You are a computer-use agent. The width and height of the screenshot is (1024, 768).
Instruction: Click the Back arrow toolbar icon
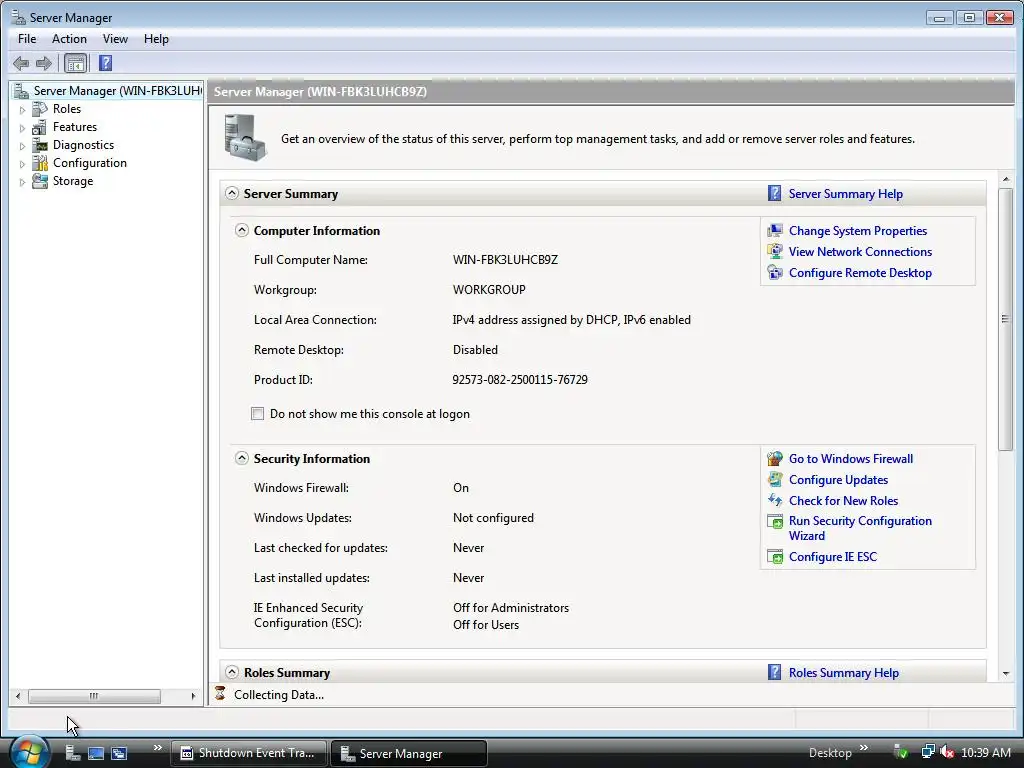tap(21, 63)
